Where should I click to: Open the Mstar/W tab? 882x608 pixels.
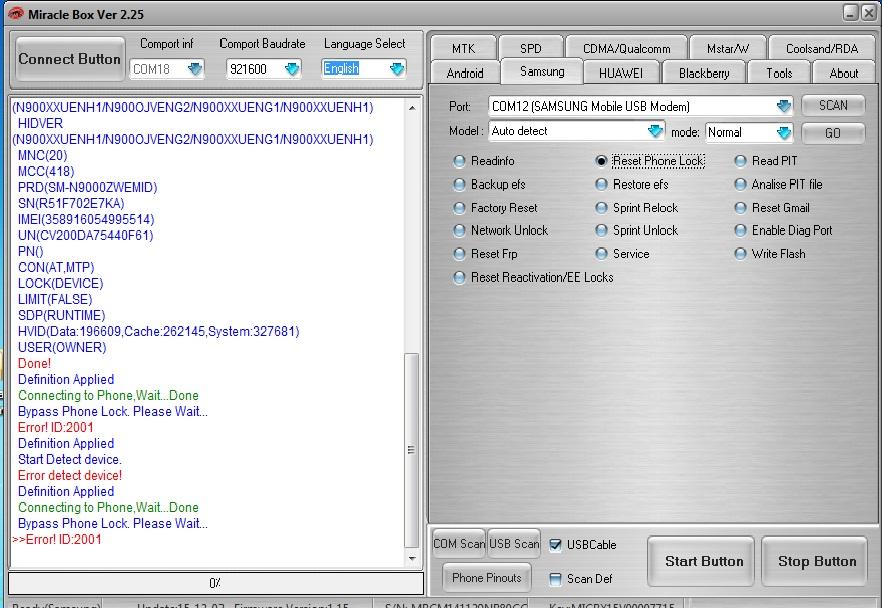(x=728, y=48)
